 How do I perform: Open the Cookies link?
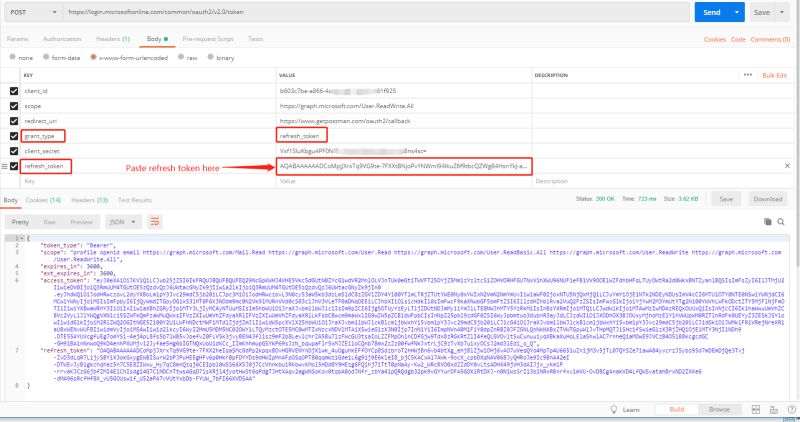click(x=715, y=39)
